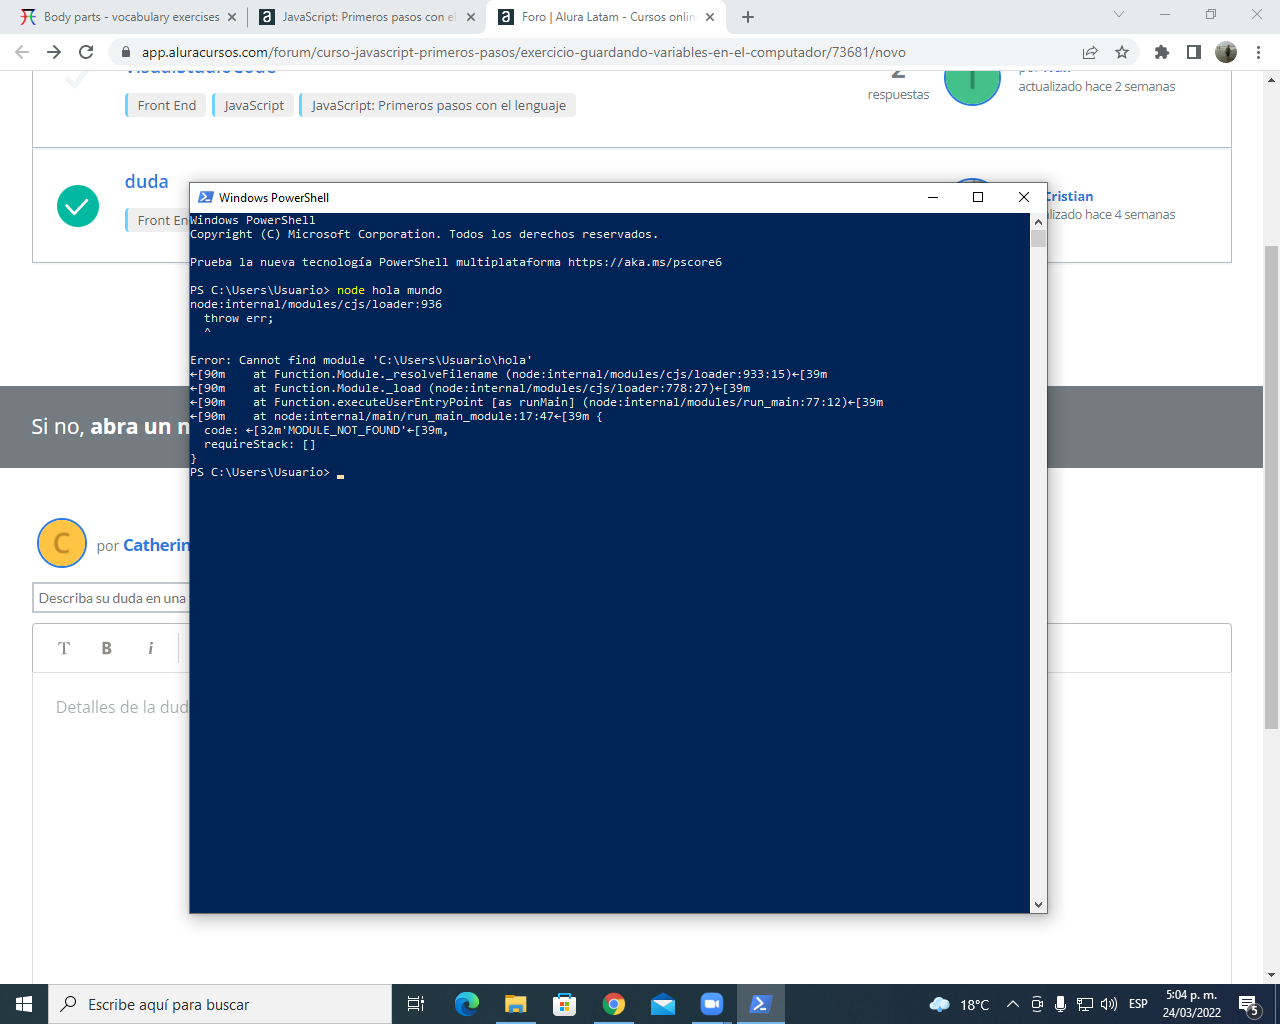Click the 'node hola mundo' command text
The image size is (1280, 1024).
click(x=389, y=290)
